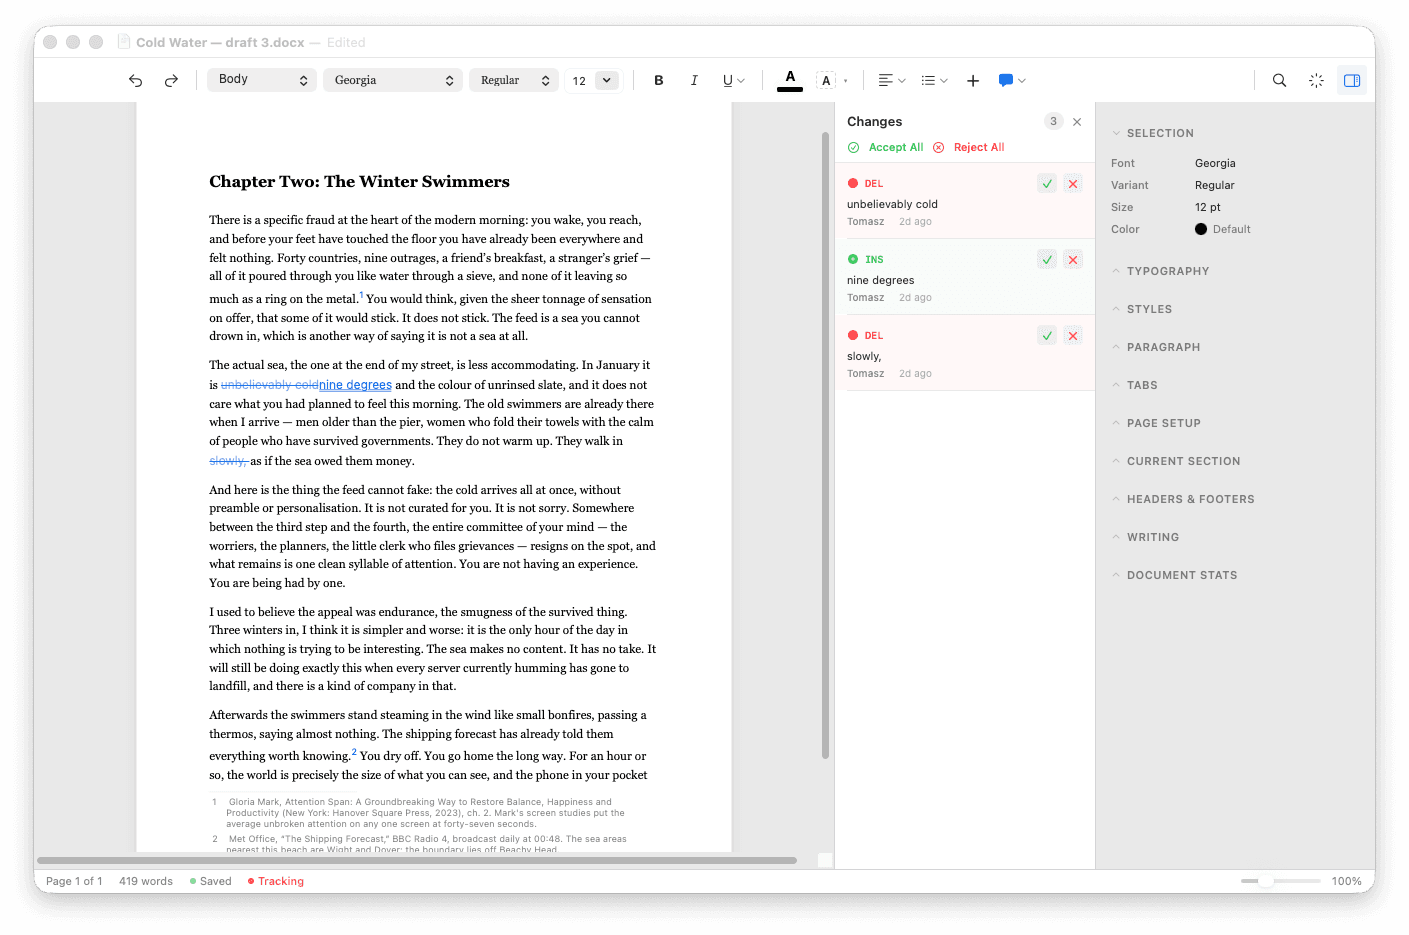
Task: Open the list style menu
Action: click(934, 81)
